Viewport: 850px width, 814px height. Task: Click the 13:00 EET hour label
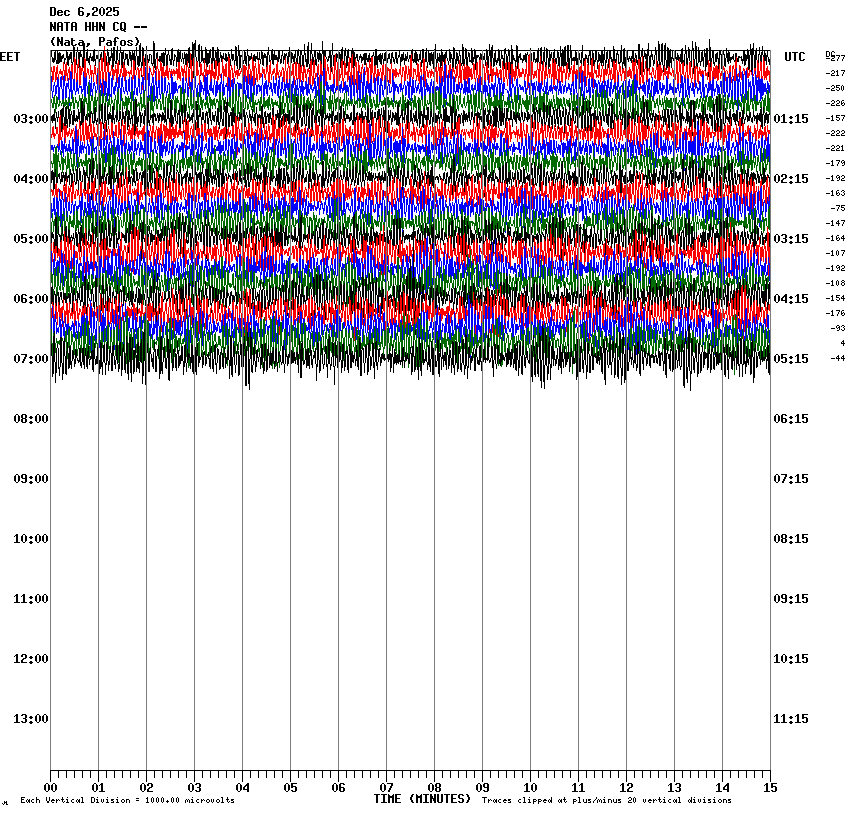30,719
